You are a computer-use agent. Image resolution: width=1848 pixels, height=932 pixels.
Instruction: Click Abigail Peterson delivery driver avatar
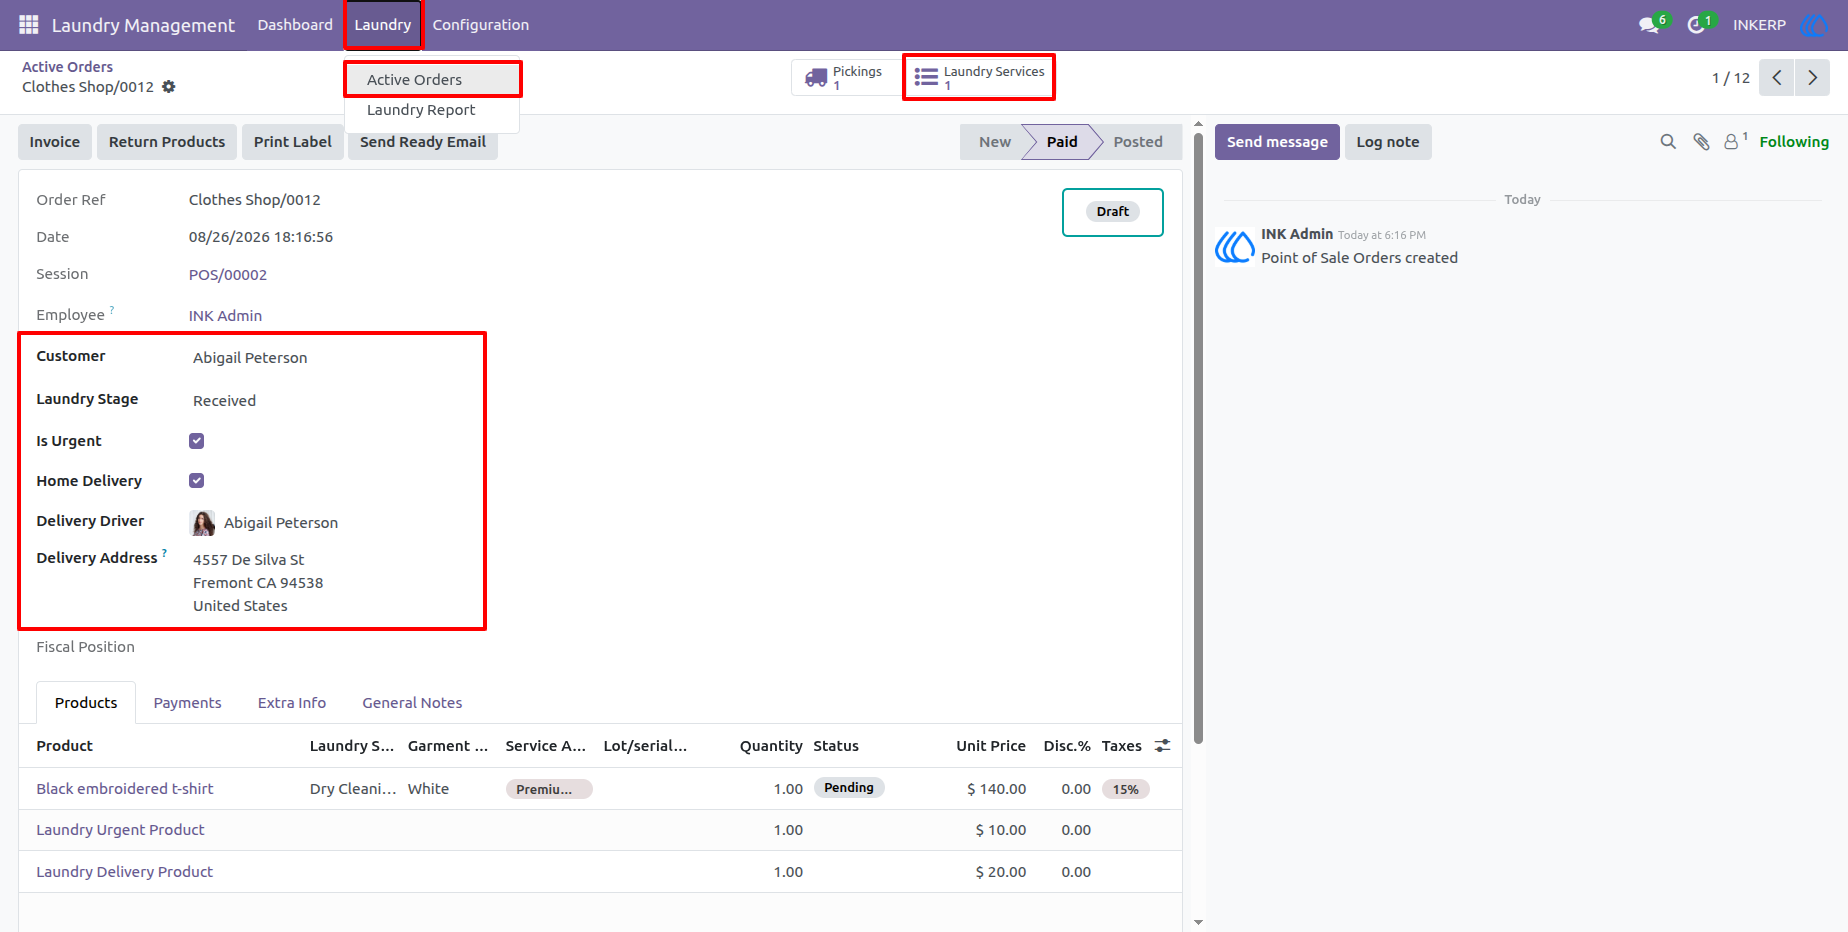point(202,523)
